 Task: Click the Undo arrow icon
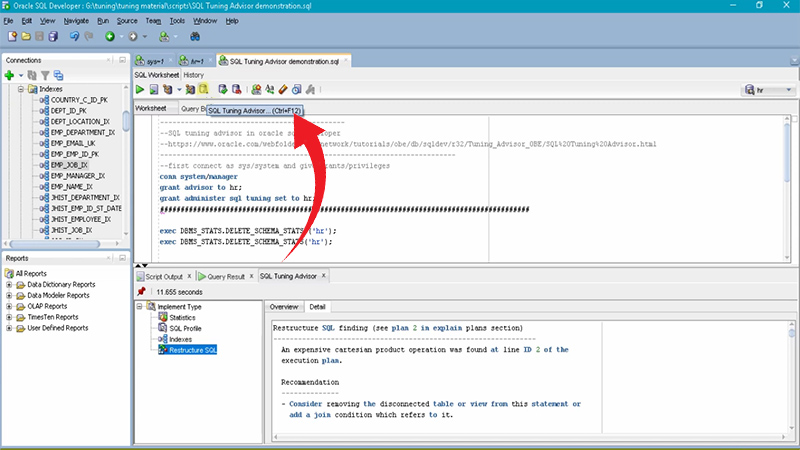tap(74, 37)
